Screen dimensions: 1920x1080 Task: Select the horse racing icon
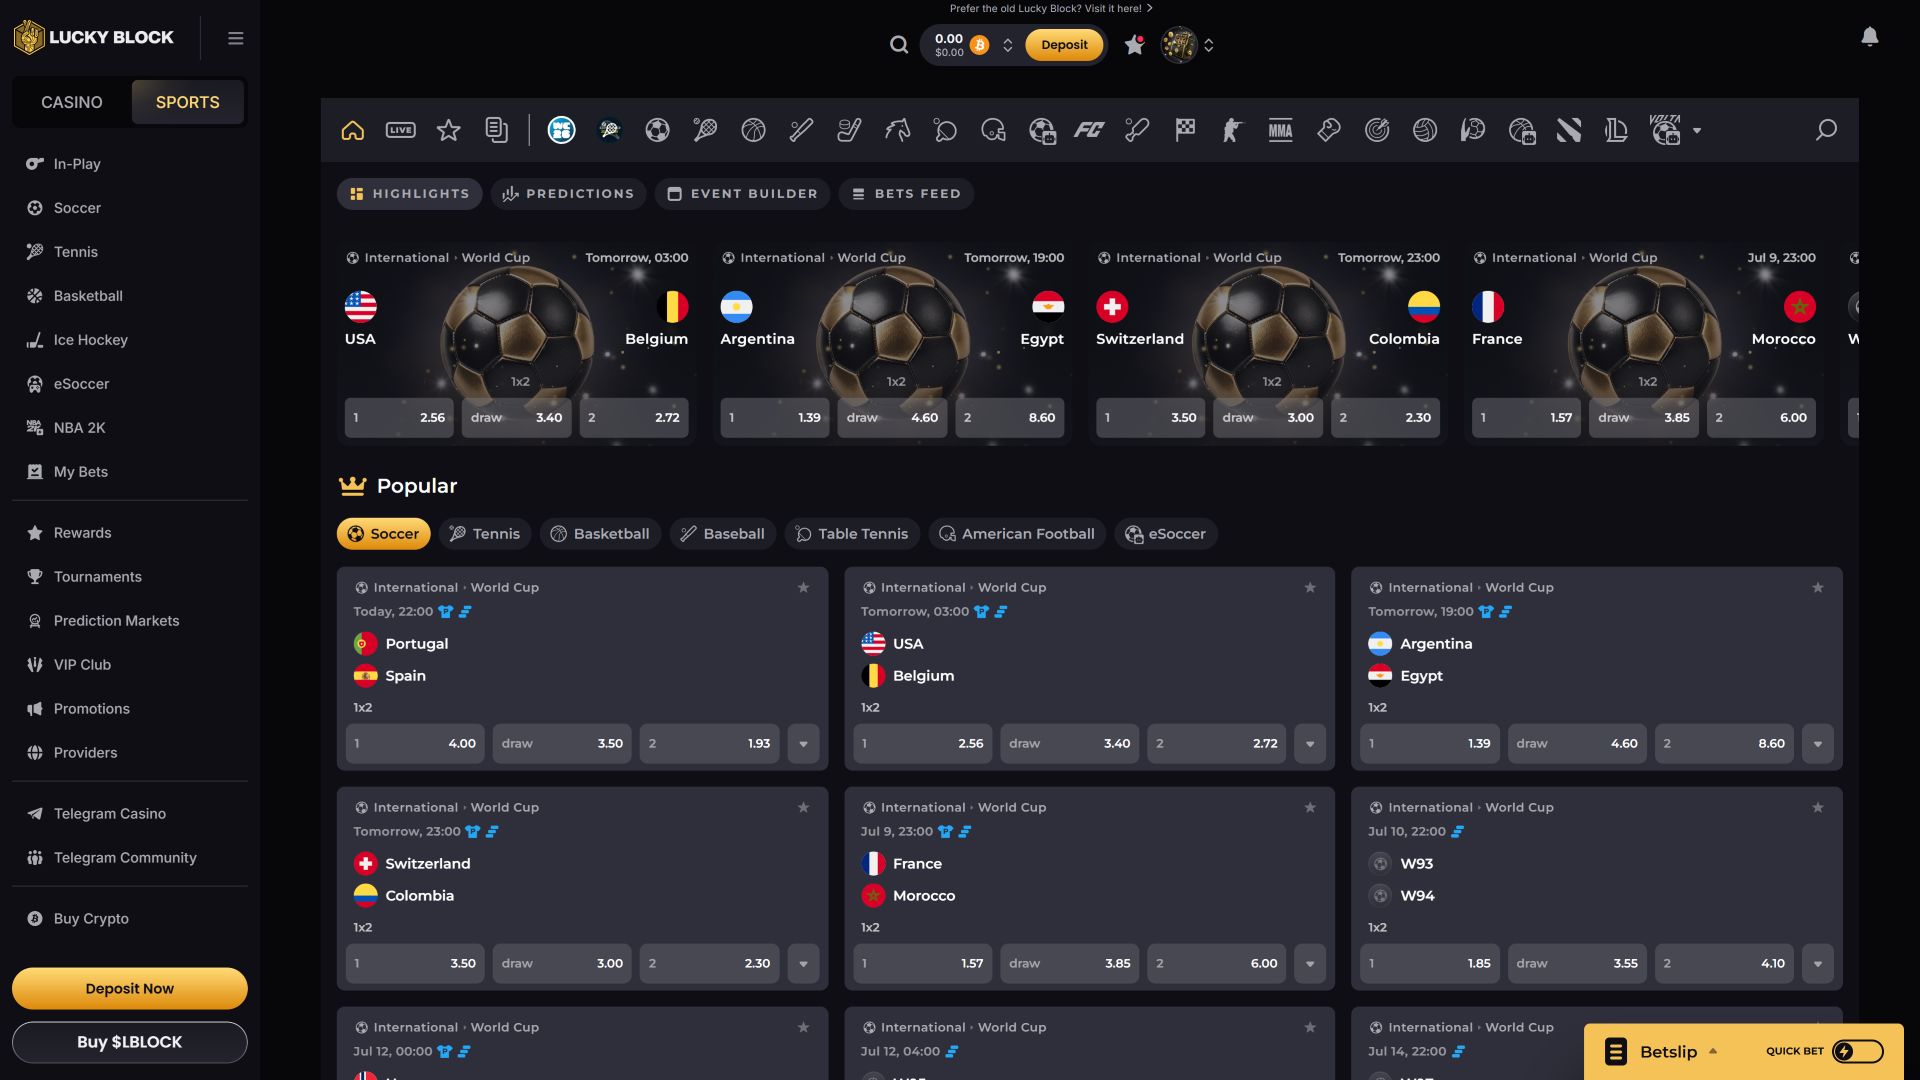click(x=897, y=130)
